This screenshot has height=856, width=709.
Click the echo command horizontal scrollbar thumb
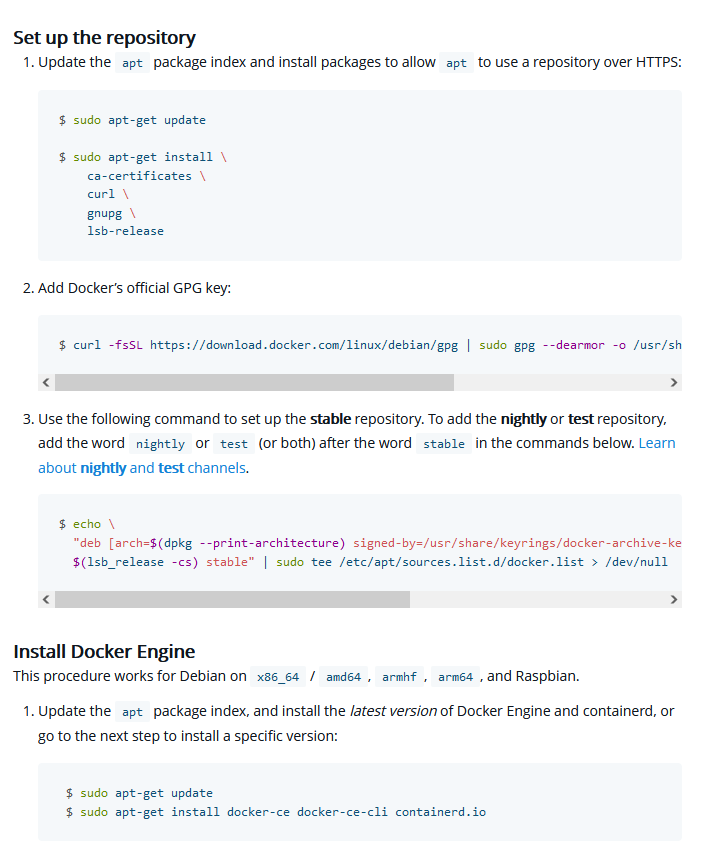pos(233,599)
